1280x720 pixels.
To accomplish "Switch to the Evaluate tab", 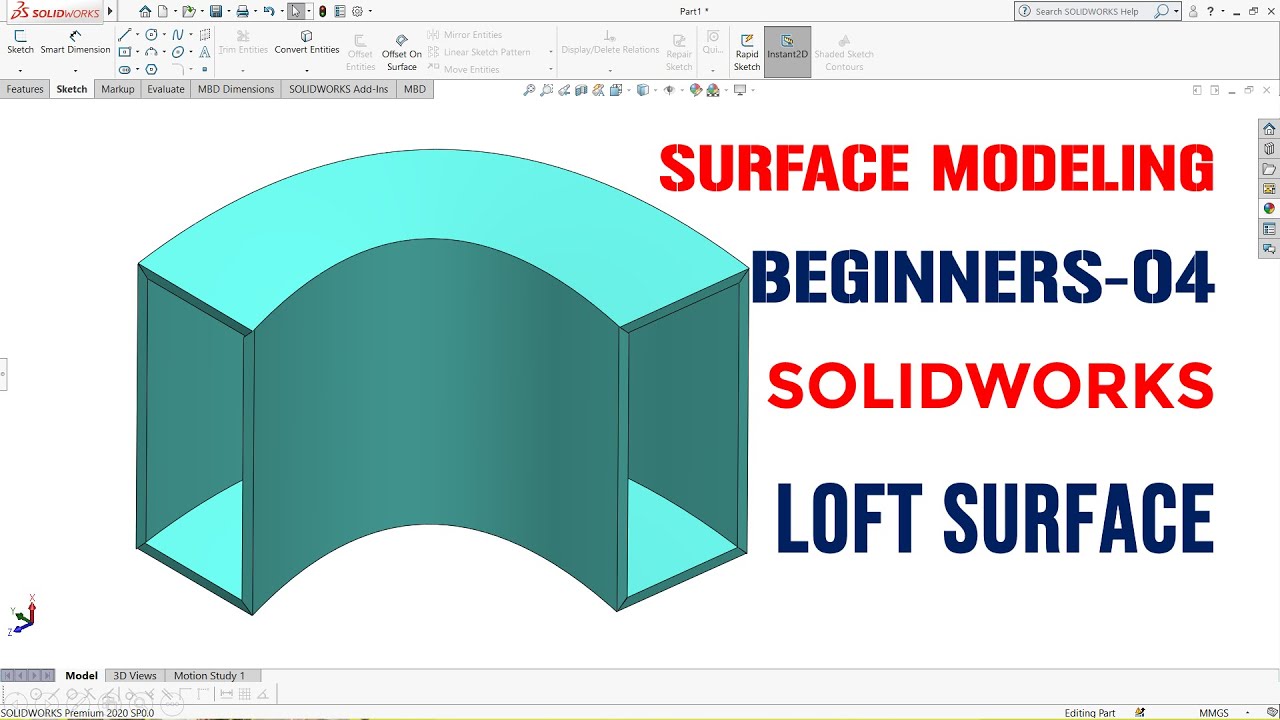I will click(x=166, y=89).
